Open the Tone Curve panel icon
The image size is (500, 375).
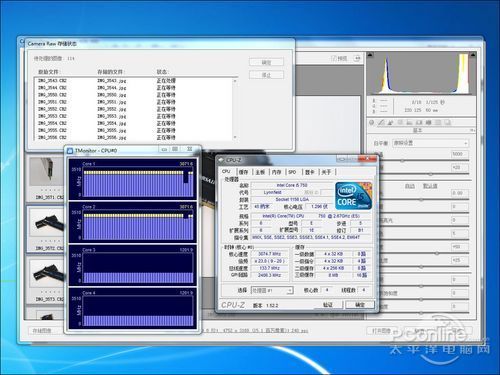(381, 122)
